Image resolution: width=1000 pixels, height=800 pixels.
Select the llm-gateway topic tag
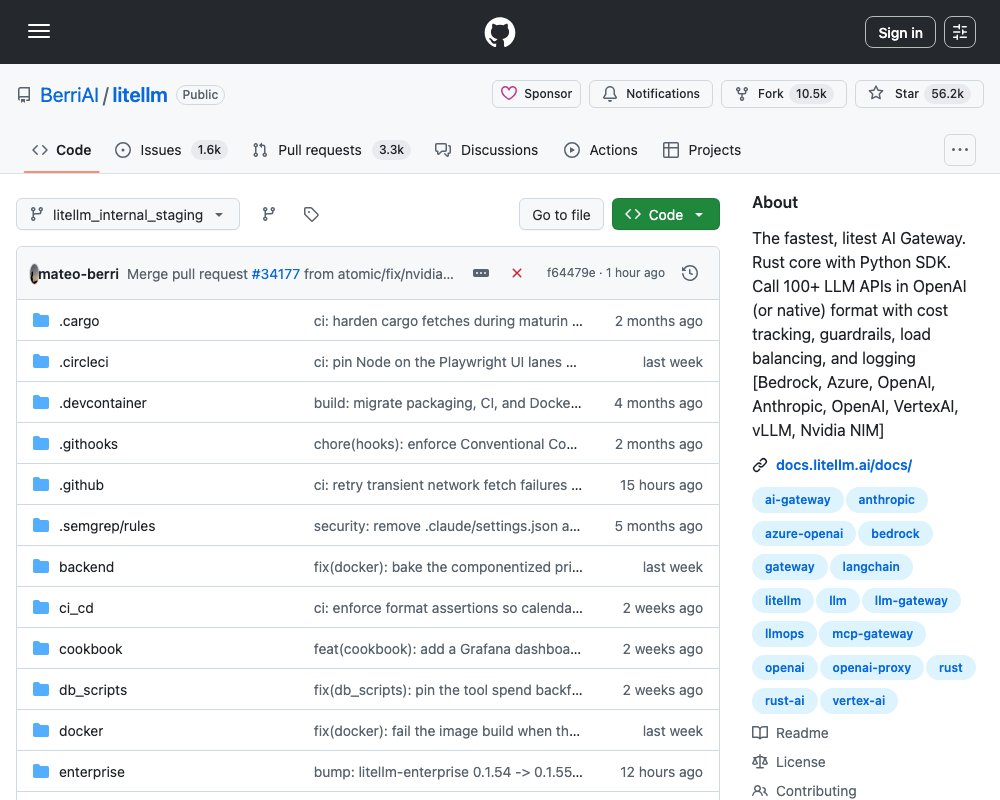(x=911, y=600)
